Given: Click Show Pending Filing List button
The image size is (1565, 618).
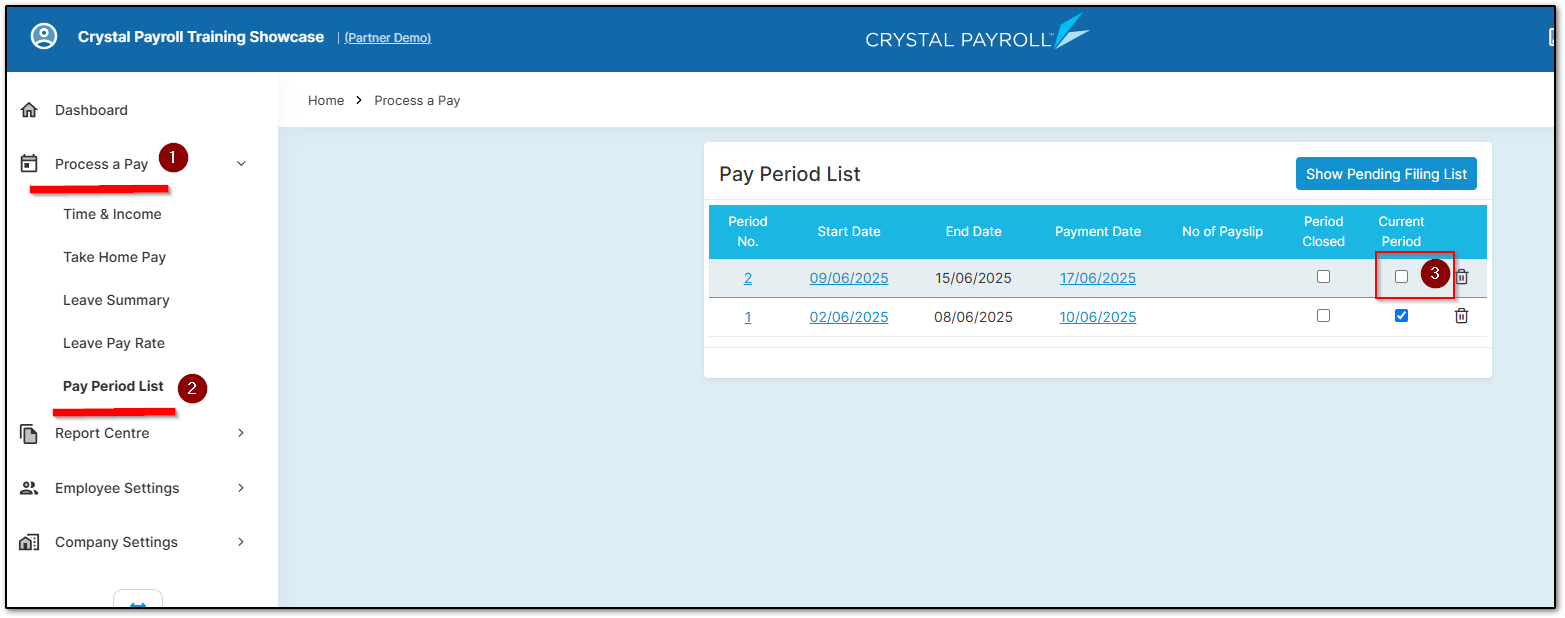Looking at the screenshot, I should pos(1386,174).
